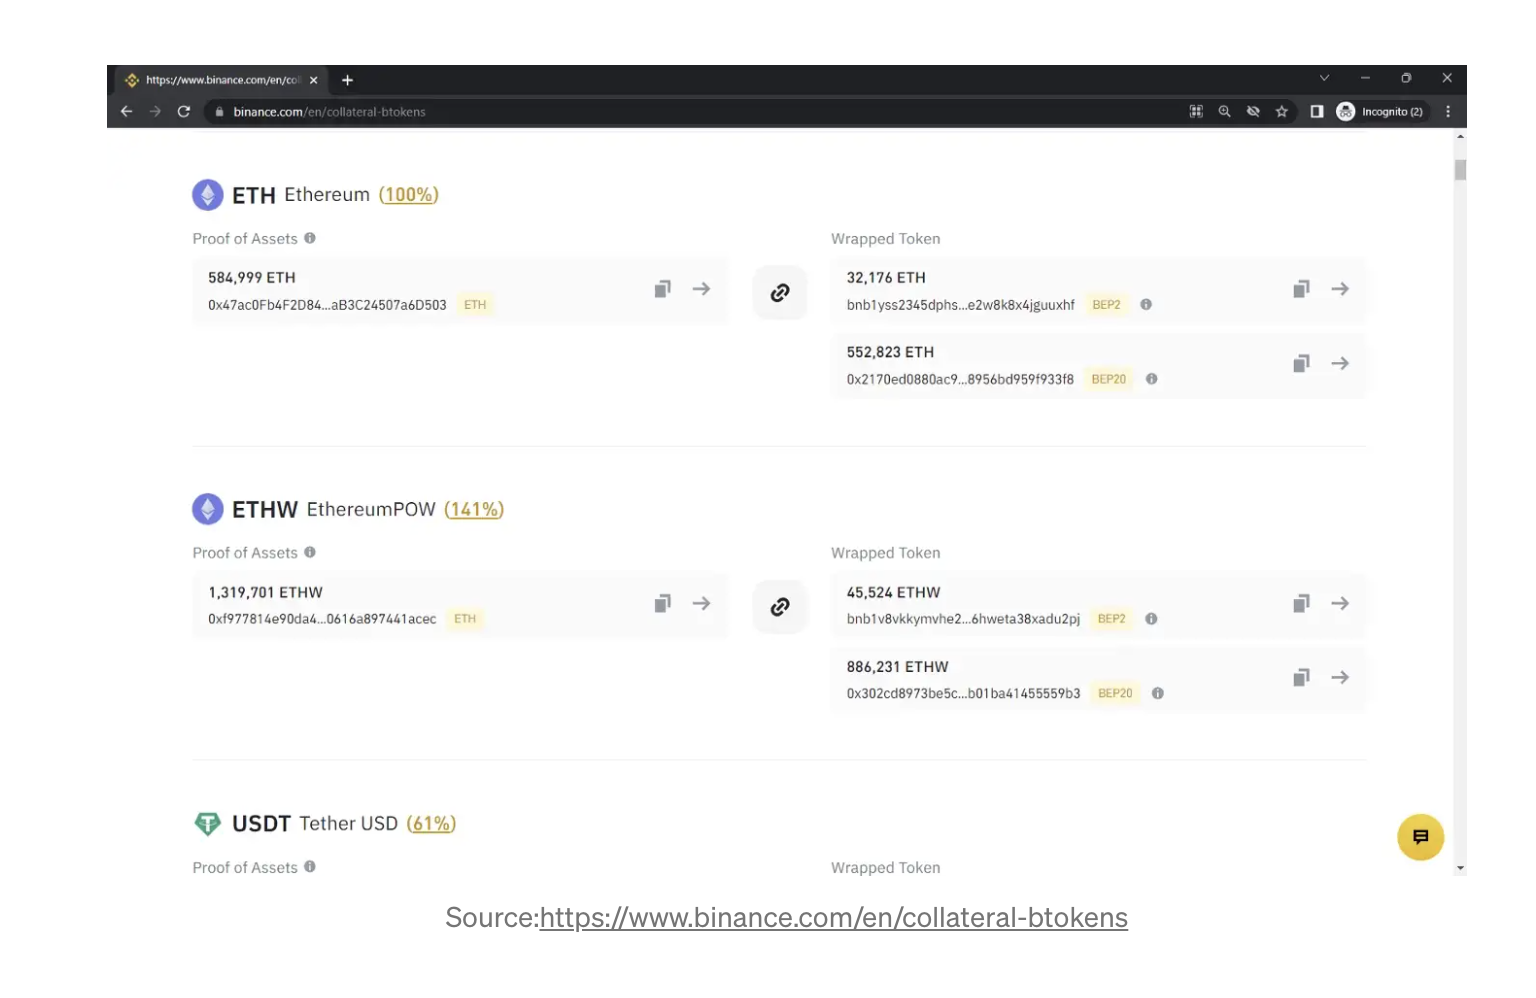Close the Binance browser tab

(313, 80)
